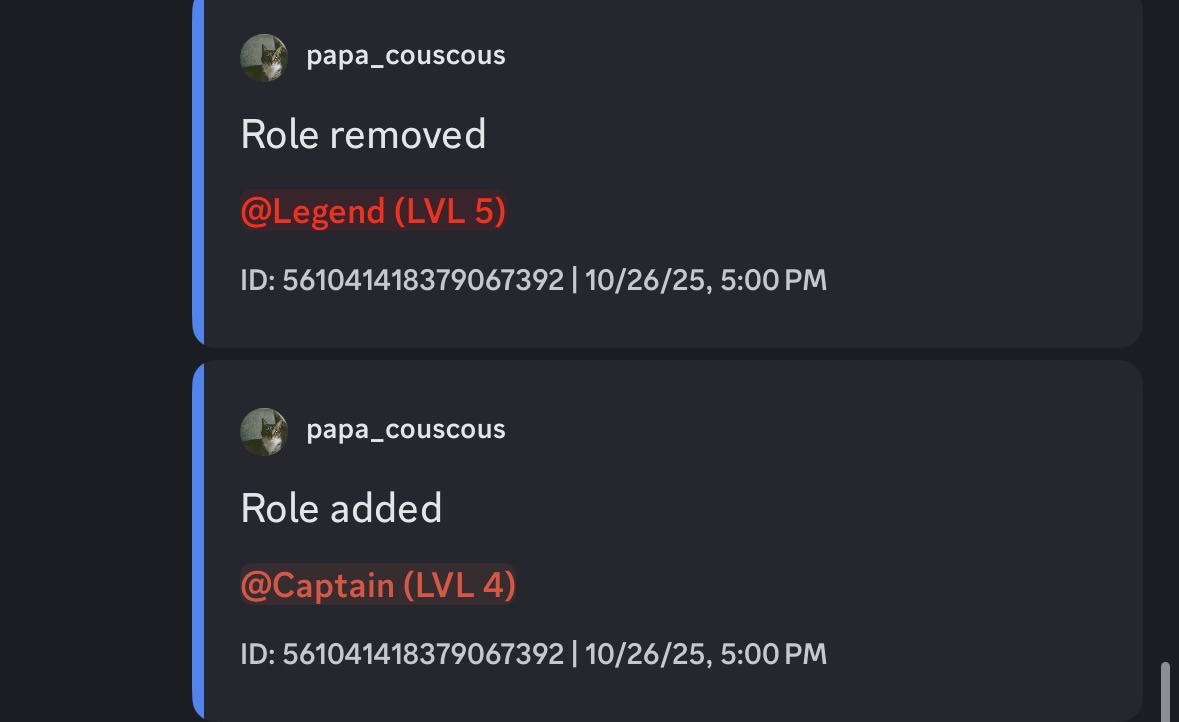Click the dark gutter left of the embeds
This screenshot has width=1179, height=722.
click(90, 360)
